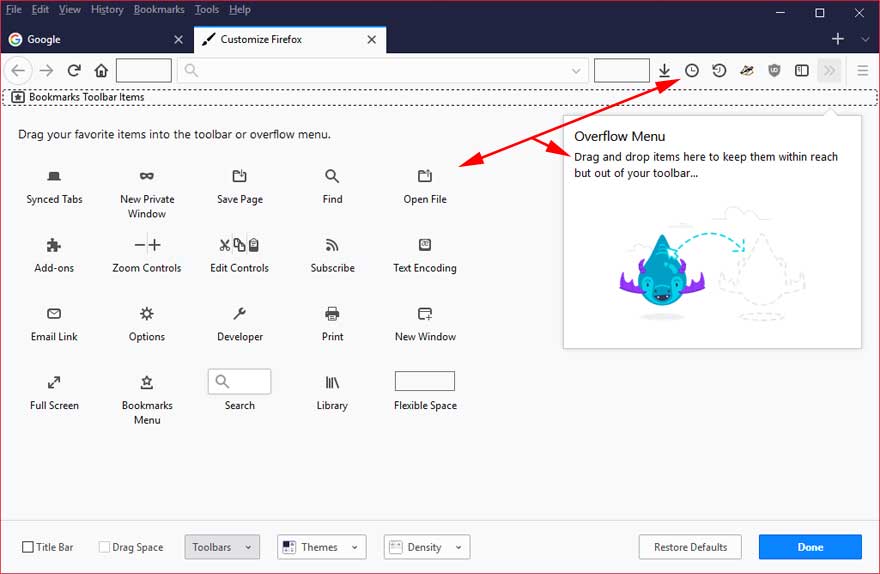
Task: Click the Add-ons puzzle icon
Action: [54, 245]
